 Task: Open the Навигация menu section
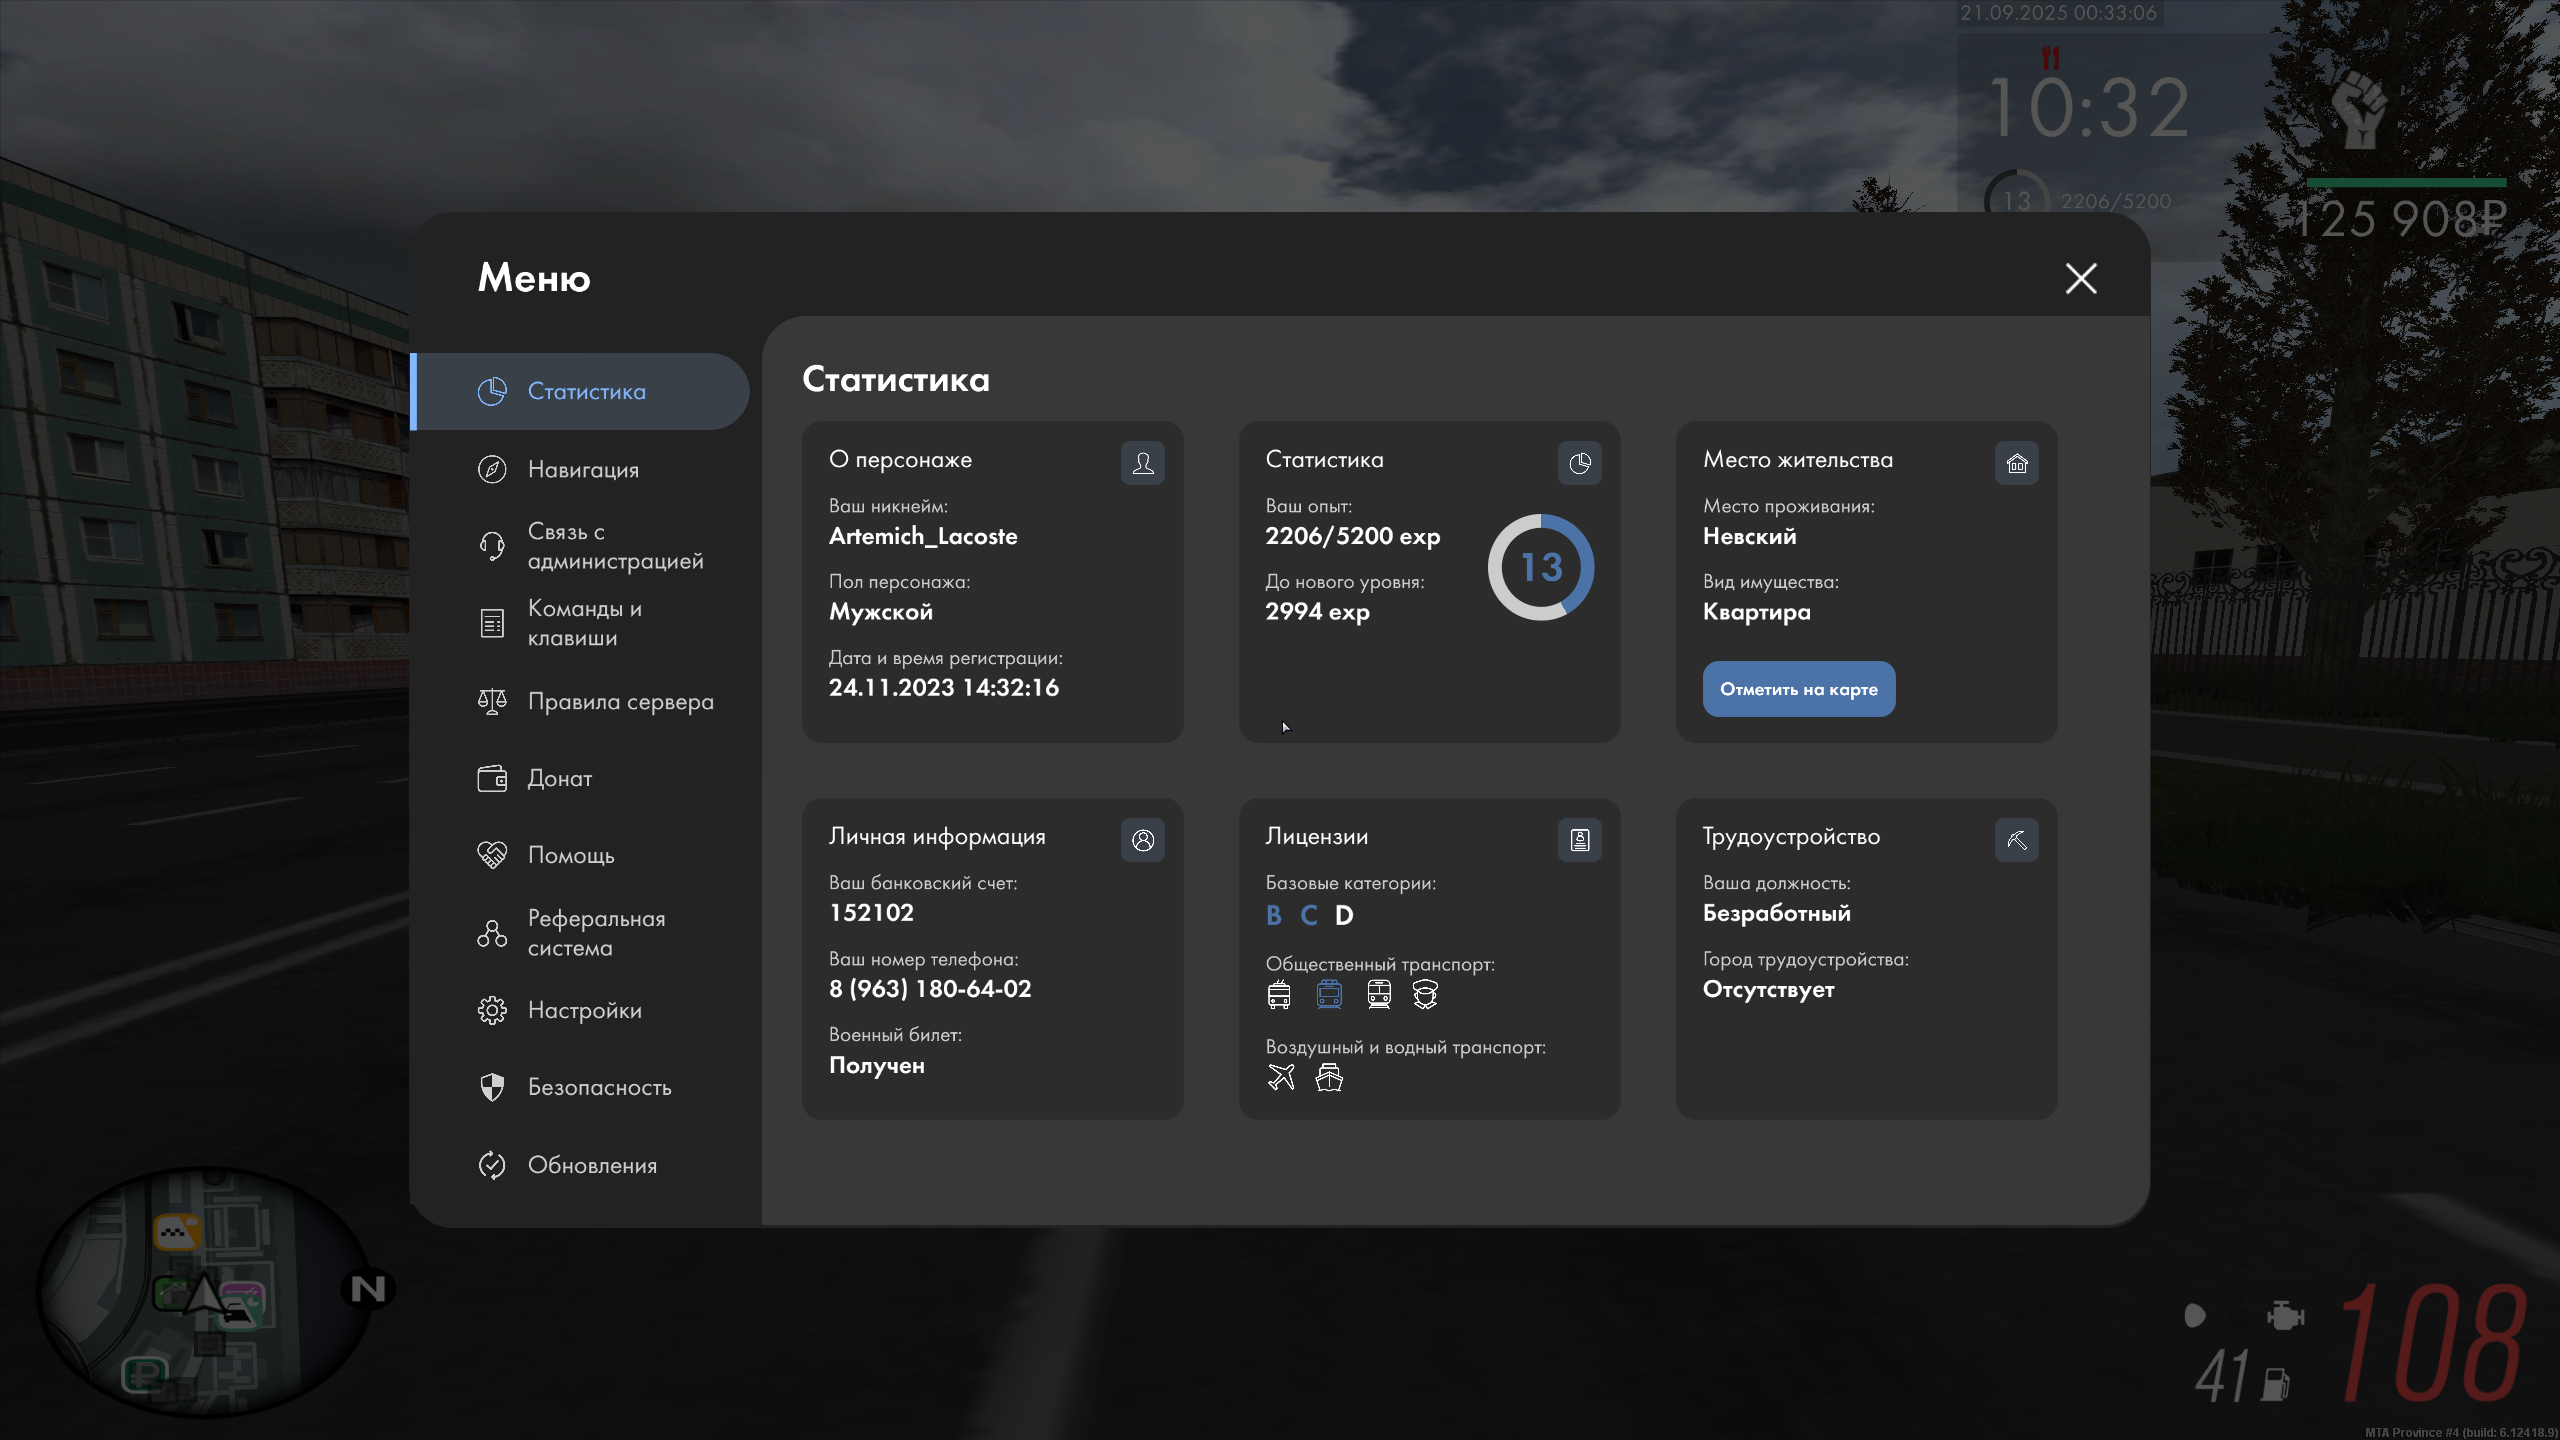click(x=582, y=469)
